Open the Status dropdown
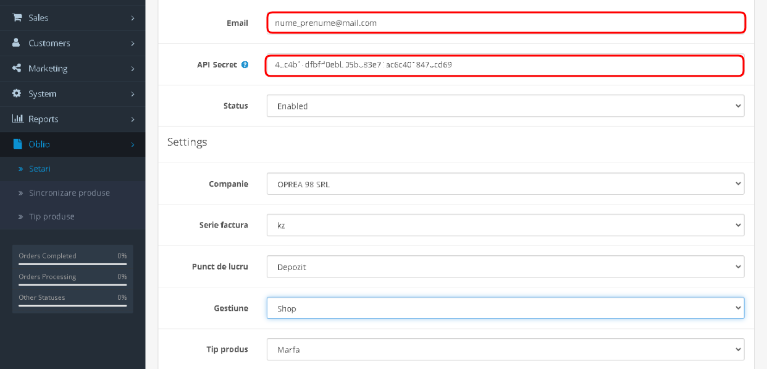The width and height of the screenshot is (767, 369). [505, 106]
